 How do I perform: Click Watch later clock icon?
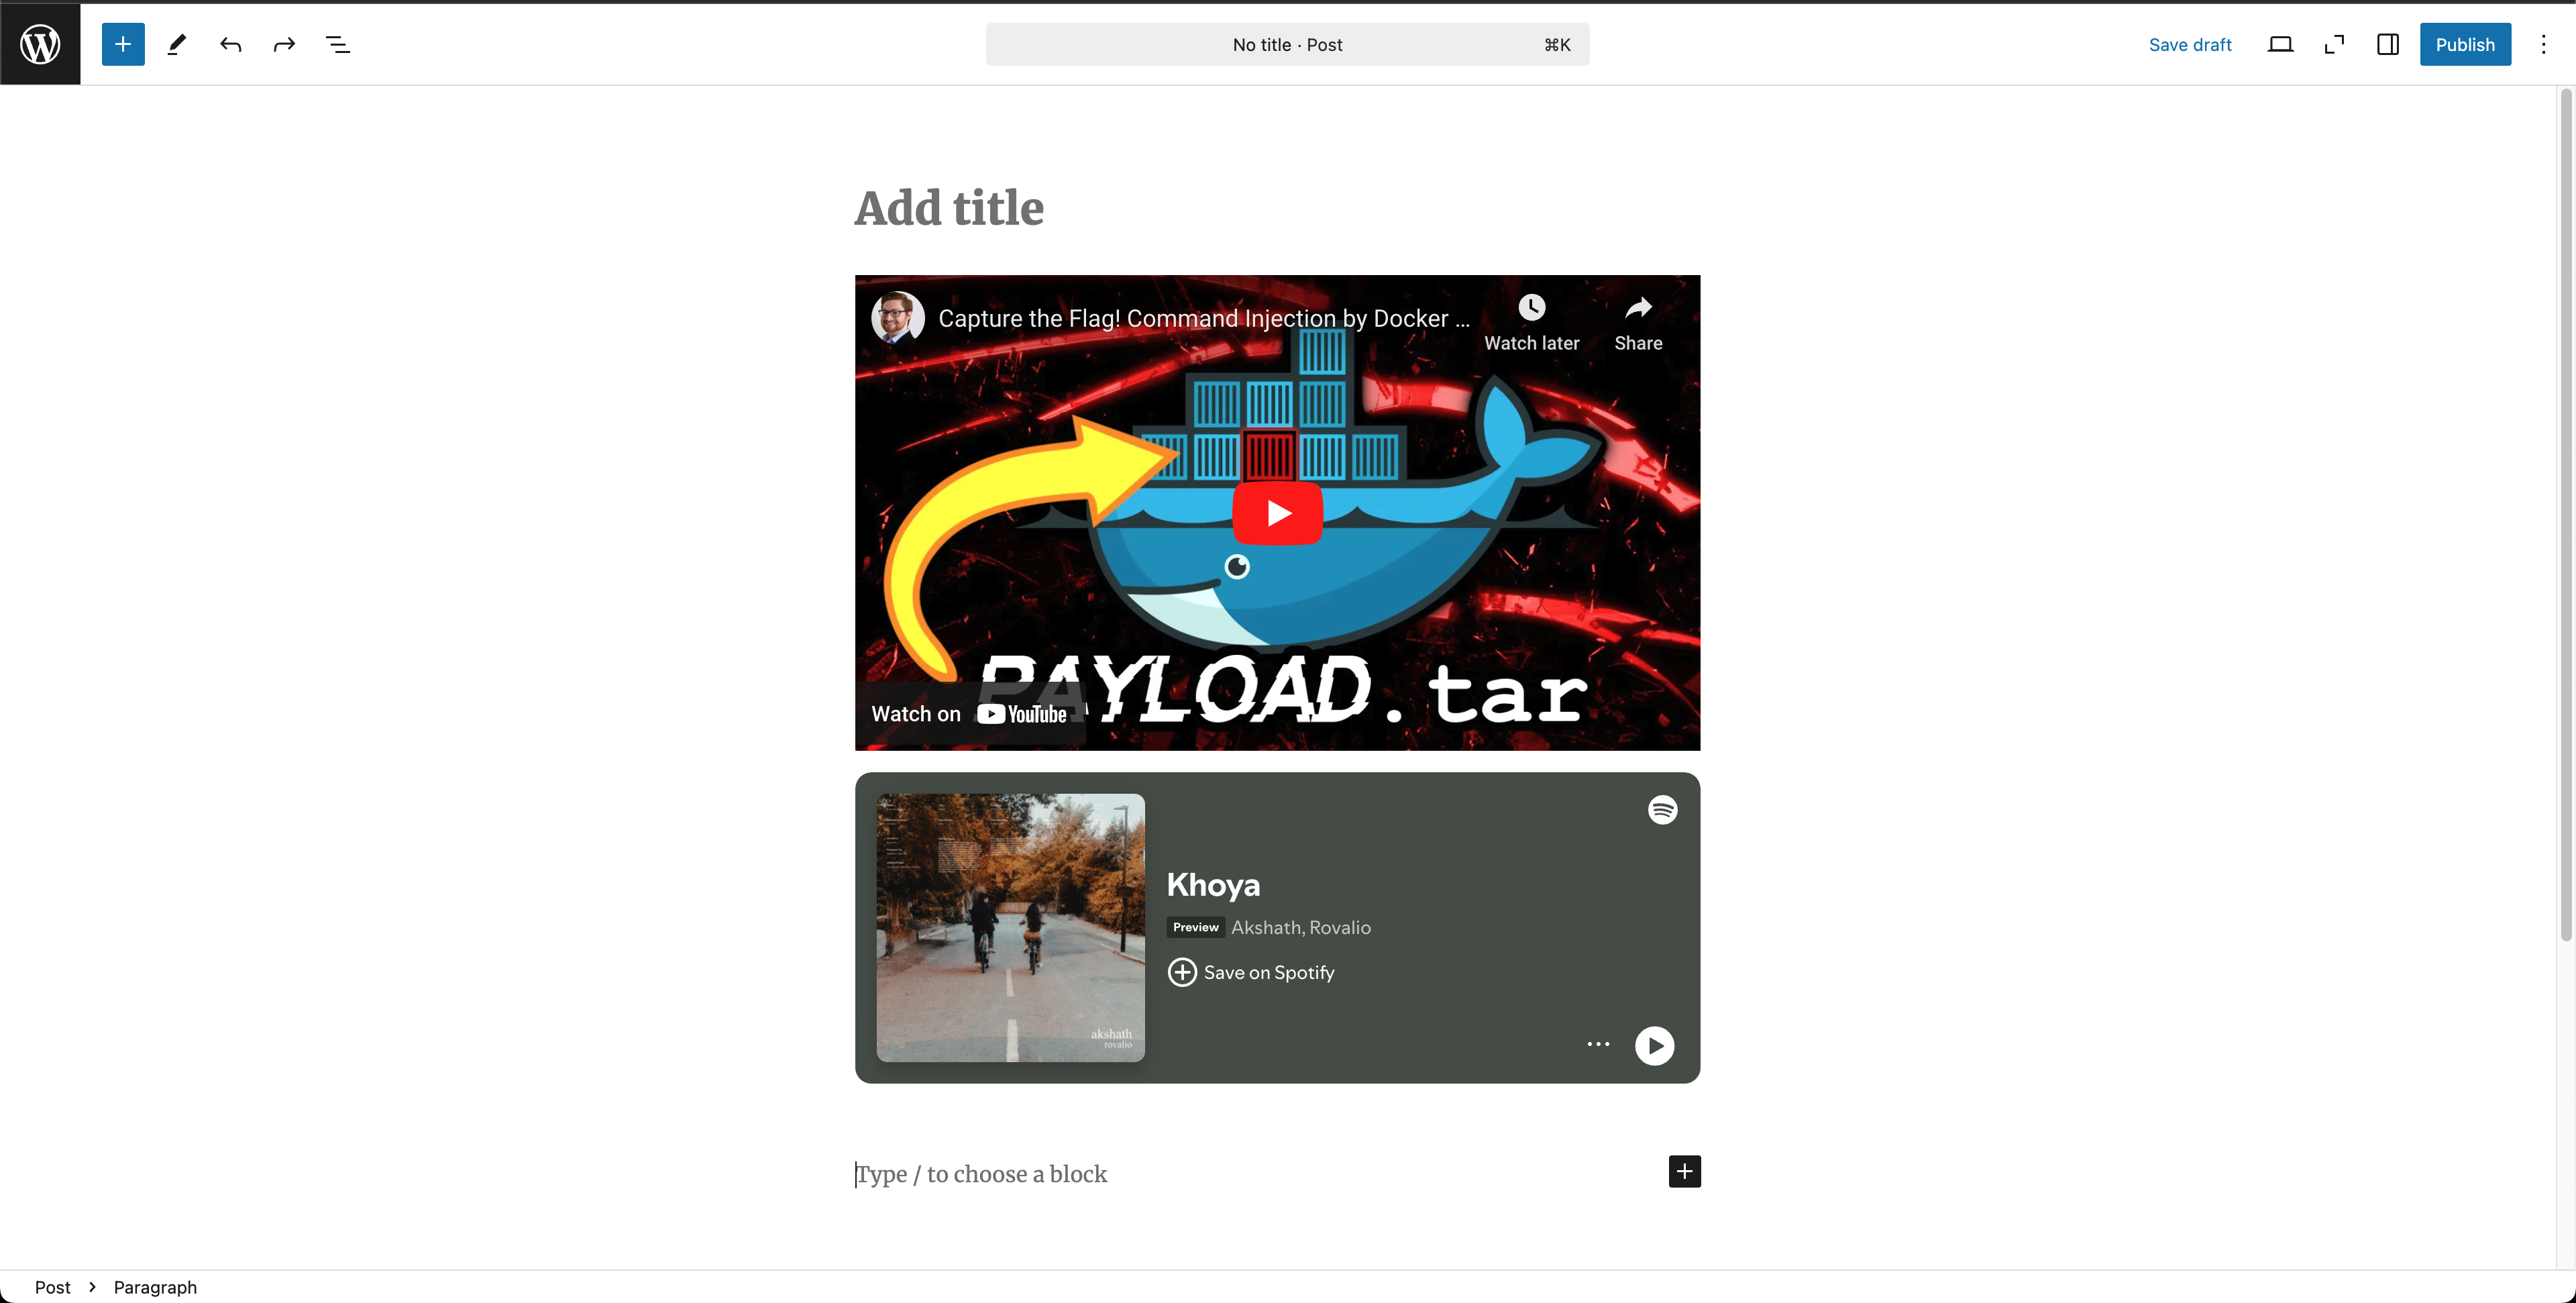tap(1531, 308)
